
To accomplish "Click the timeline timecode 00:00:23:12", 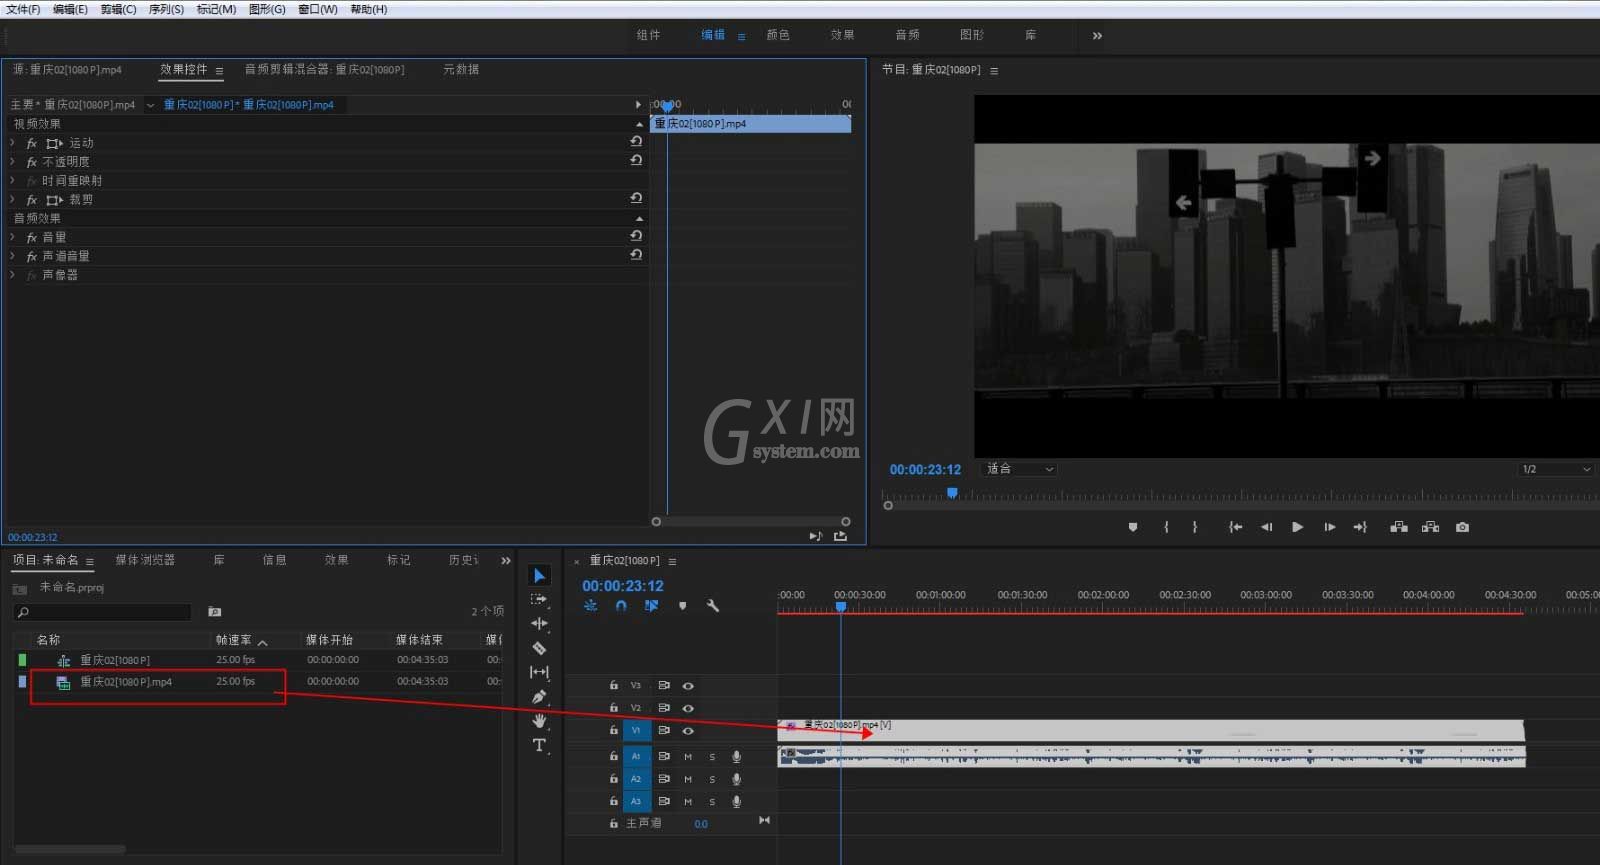I will point(623,586).
